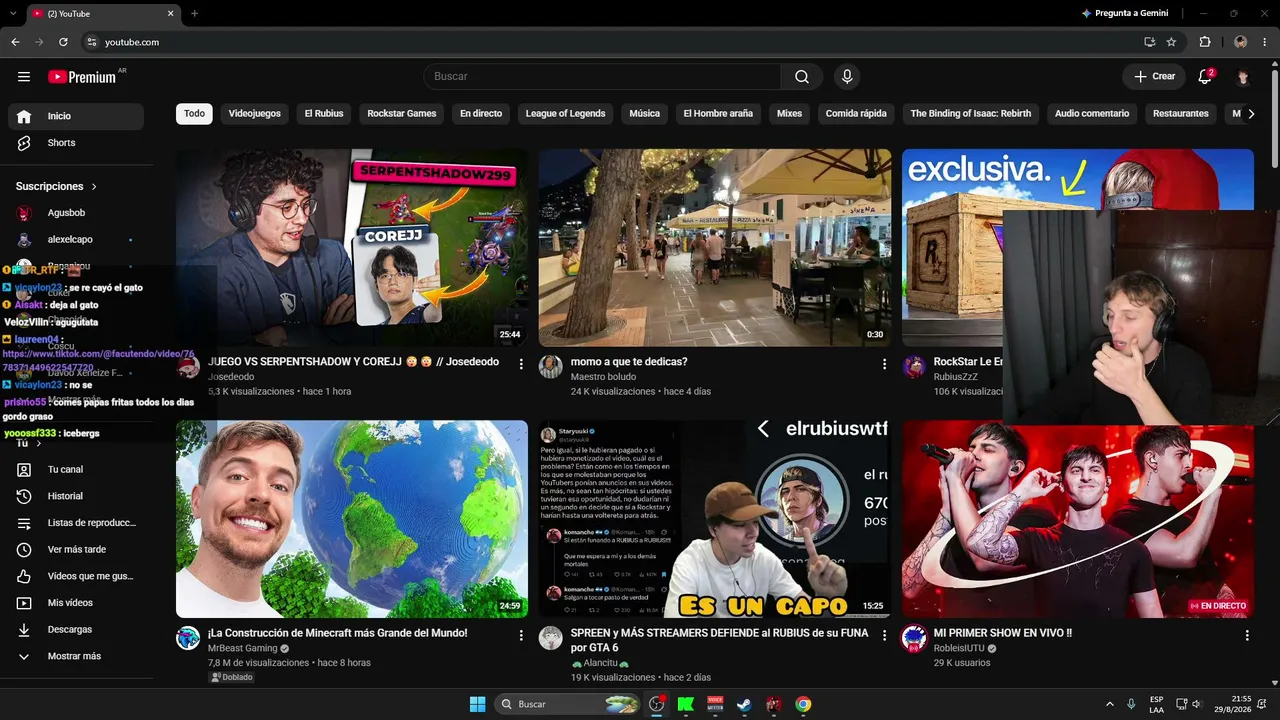Open the Josedeodo channel avatar
This screenshot has width=1280, height=720.
point(188,367)
